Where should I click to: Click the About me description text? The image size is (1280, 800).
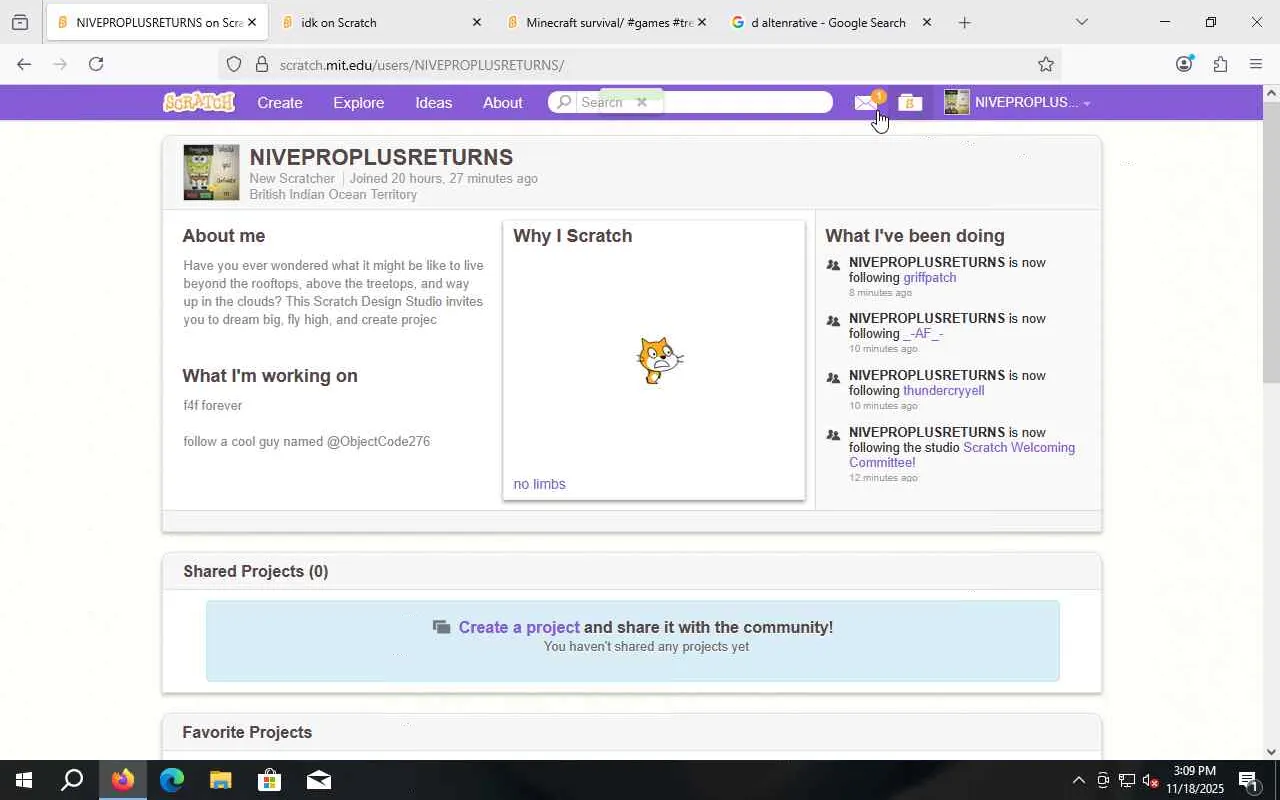click(x=333, y=293)
